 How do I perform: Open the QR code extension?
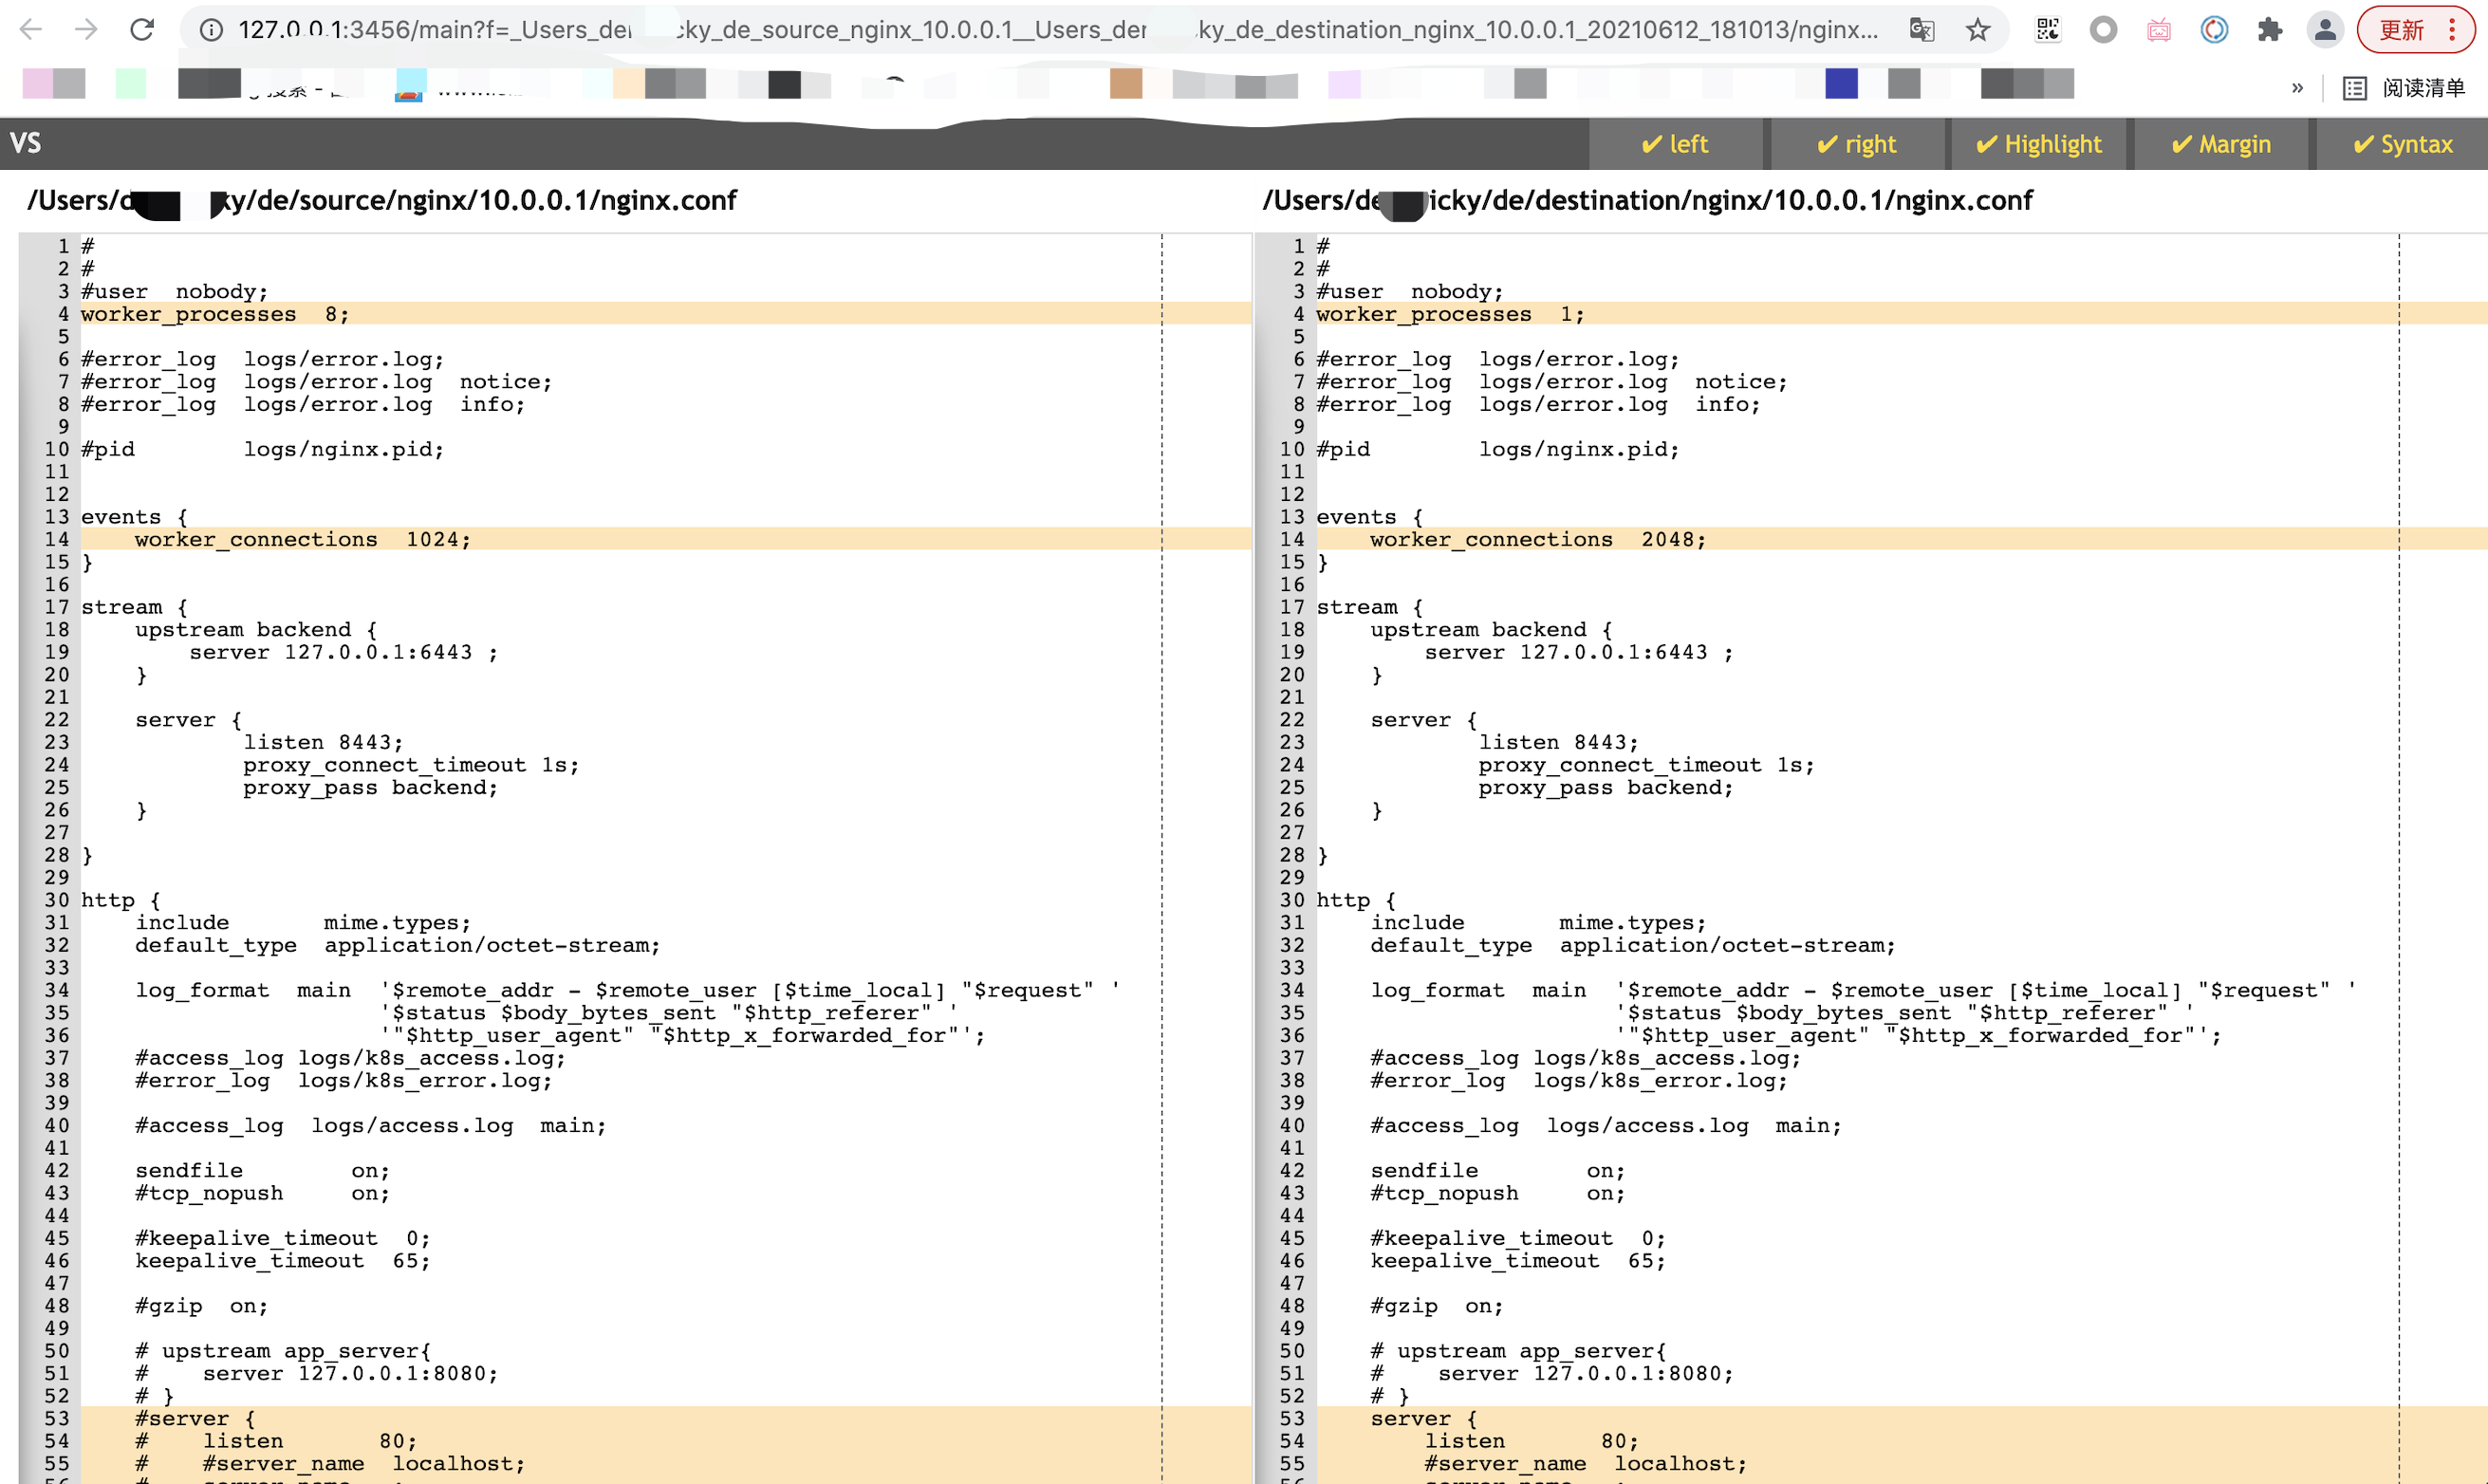pos(2047,29)
